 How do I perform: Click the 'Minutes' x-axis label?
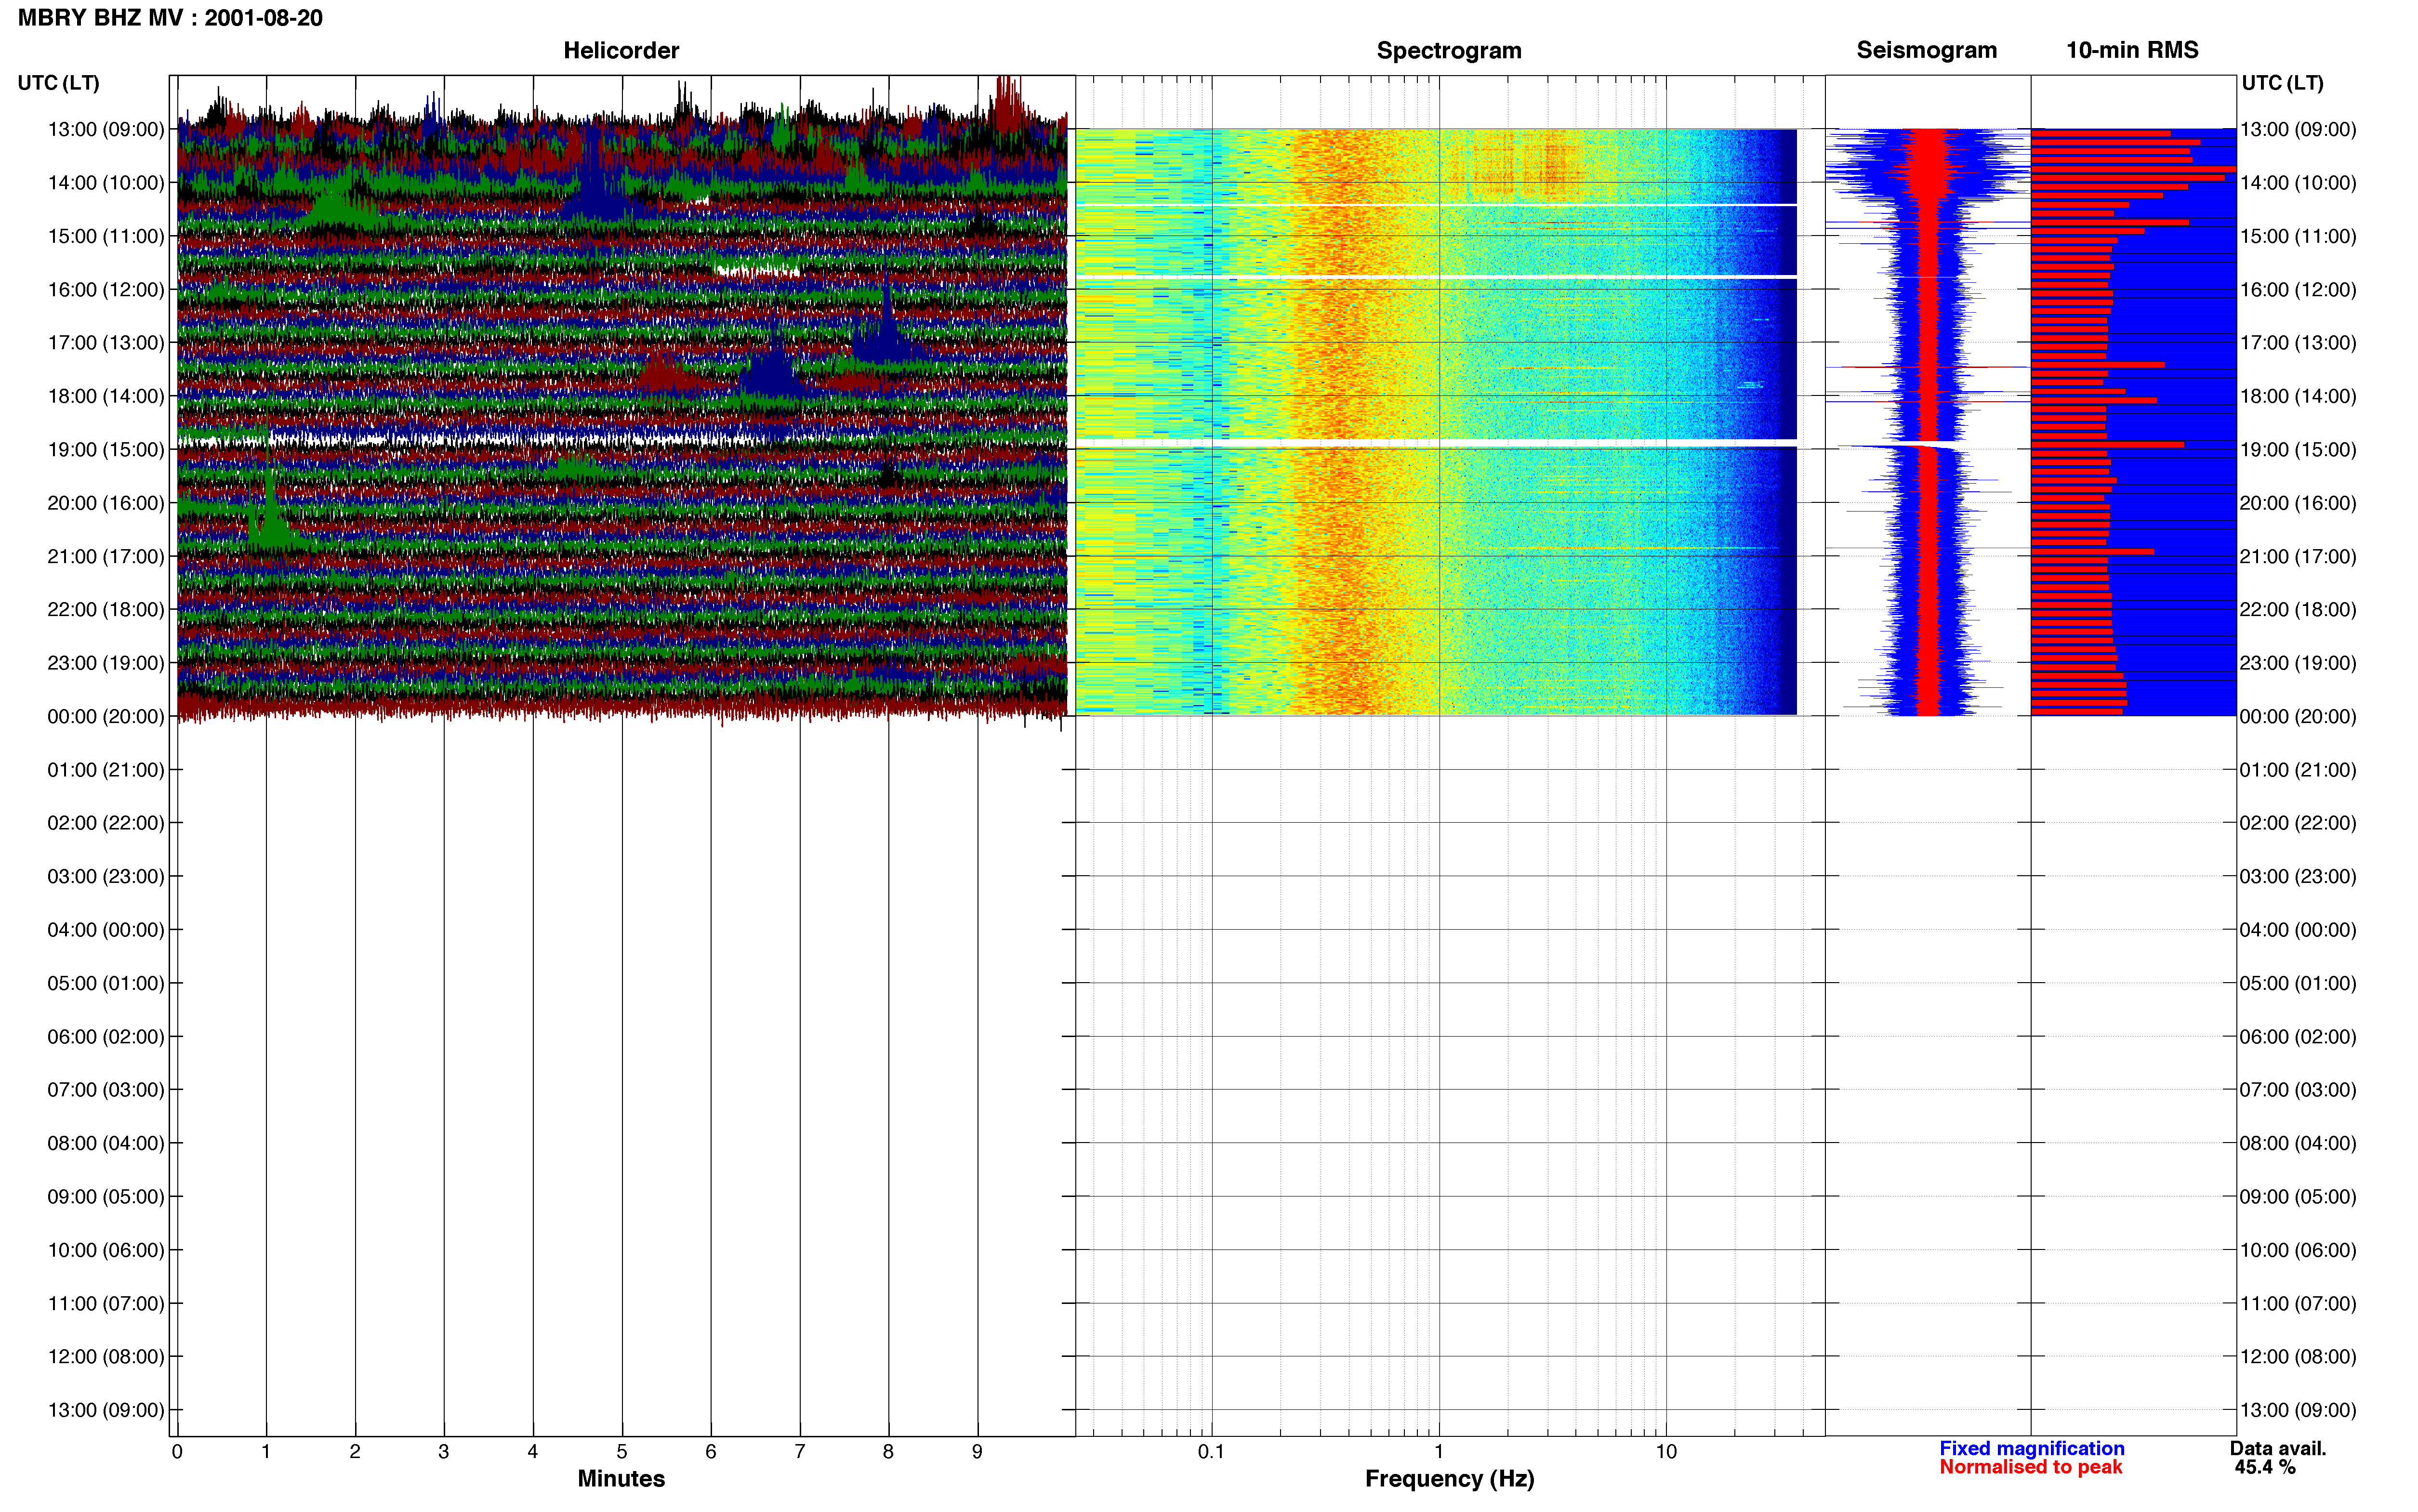[621, 1479]
